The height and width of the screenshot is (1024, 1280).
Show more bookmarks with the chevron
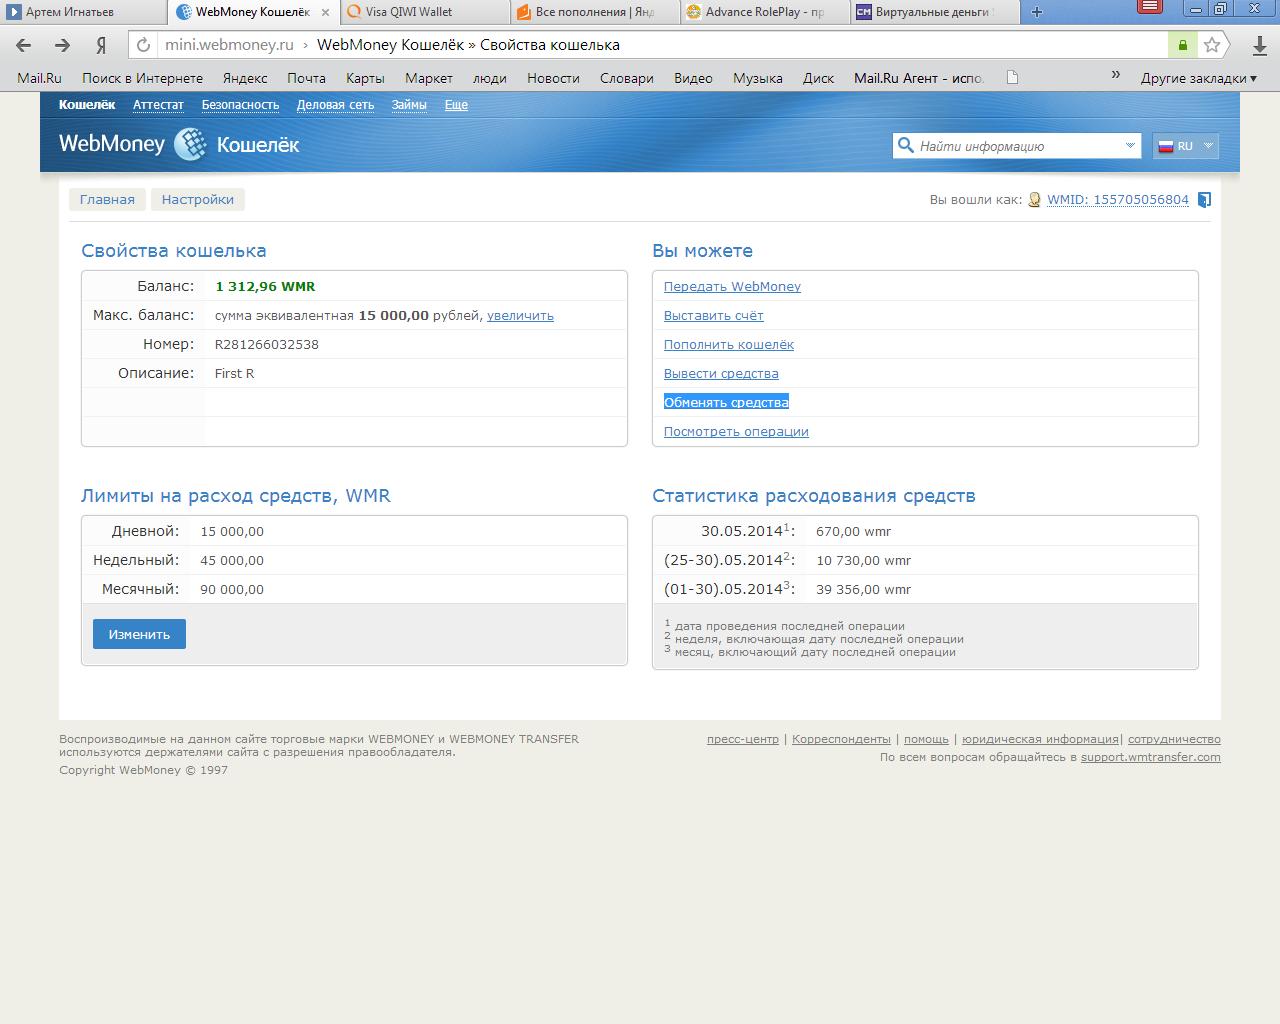(x=1115, y=75)
